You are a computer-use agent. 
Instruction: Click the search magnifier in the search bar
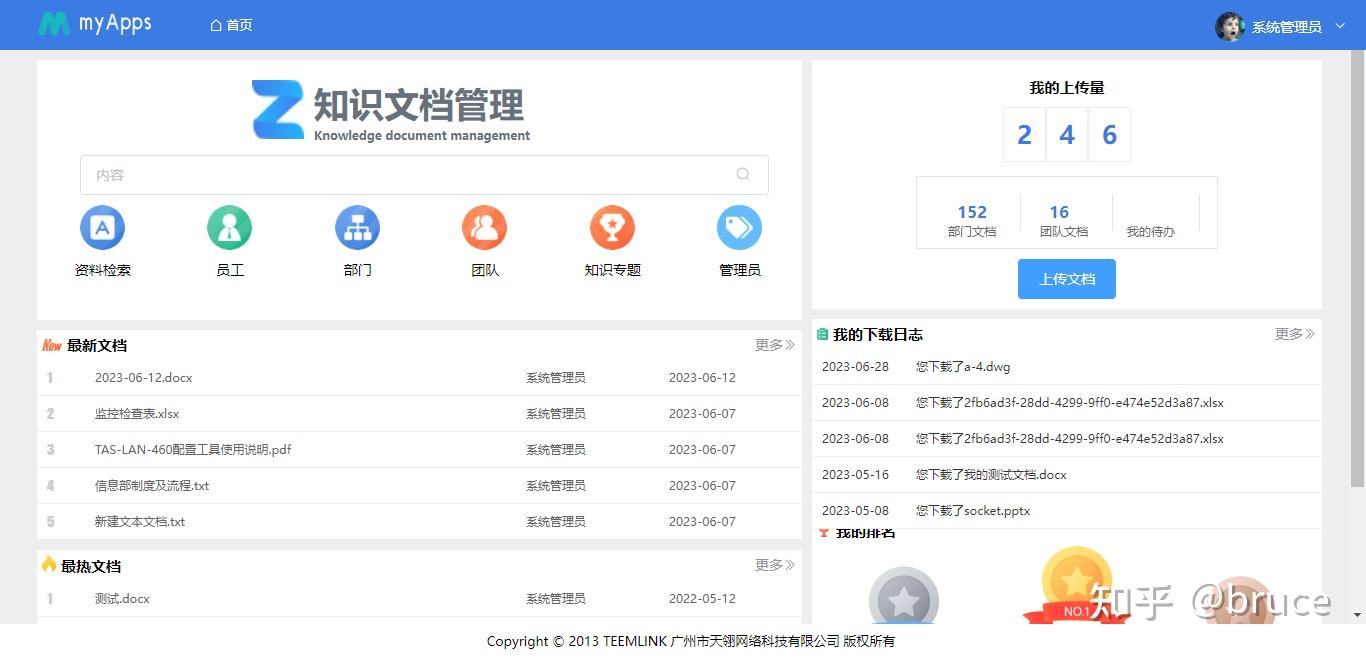(x=743, y=174)
